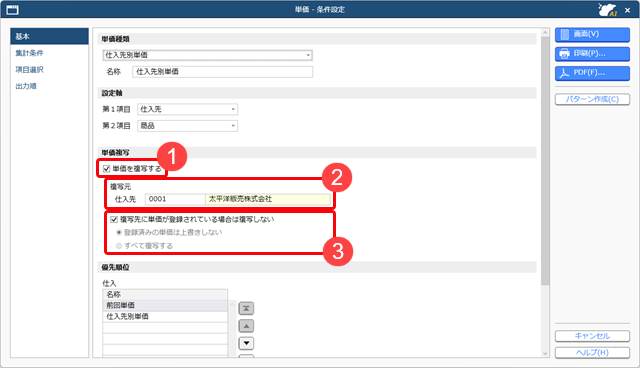Click the PDF(F)... export button
Viewport: 640px width, 368px height.
tap(592, 73)
